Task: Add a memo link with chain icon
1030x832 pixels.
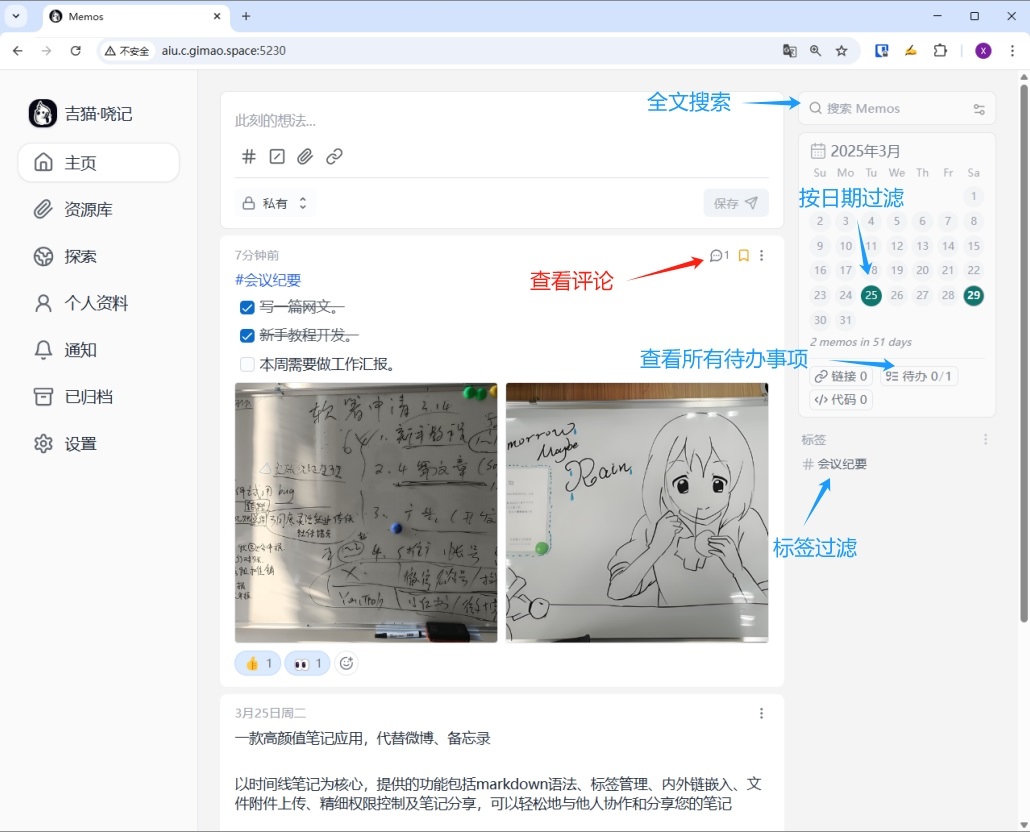Action: click(x=334, y=156)
